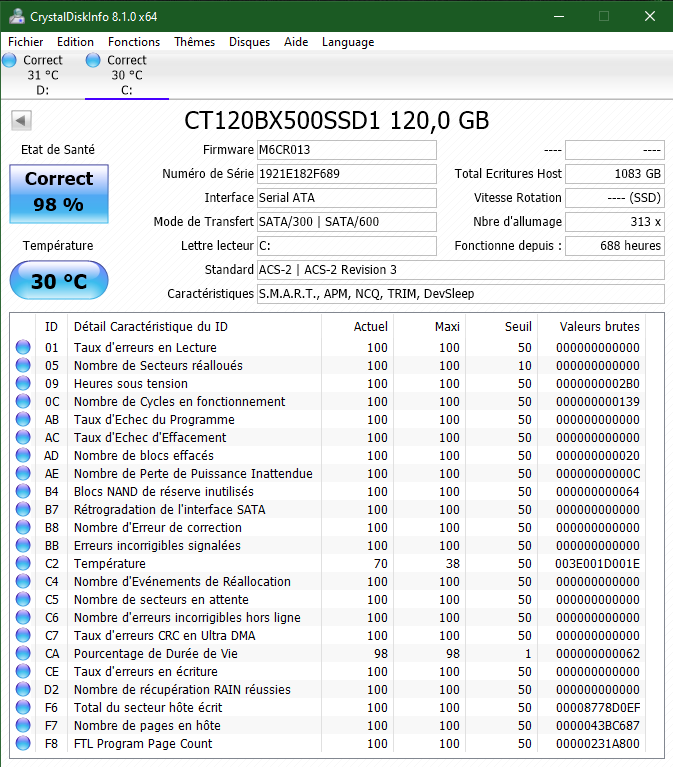The height and width of the screenshot is (767, 673).
Task: Click the Interface field Serial ATA
Action: [x=347, y=198]
